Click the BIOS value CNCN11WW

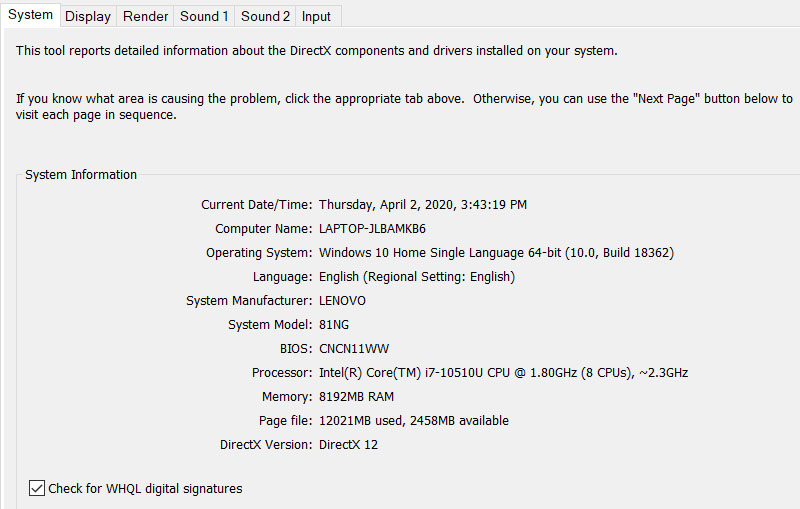354,349
